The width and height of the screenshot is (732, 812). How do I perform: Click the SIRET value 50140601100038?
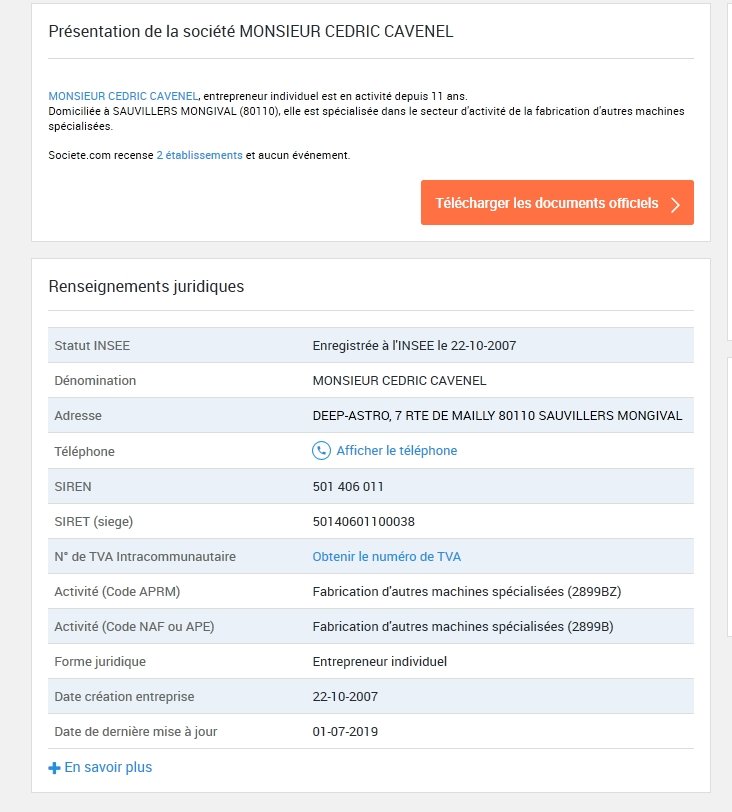[x=363, y=521]
